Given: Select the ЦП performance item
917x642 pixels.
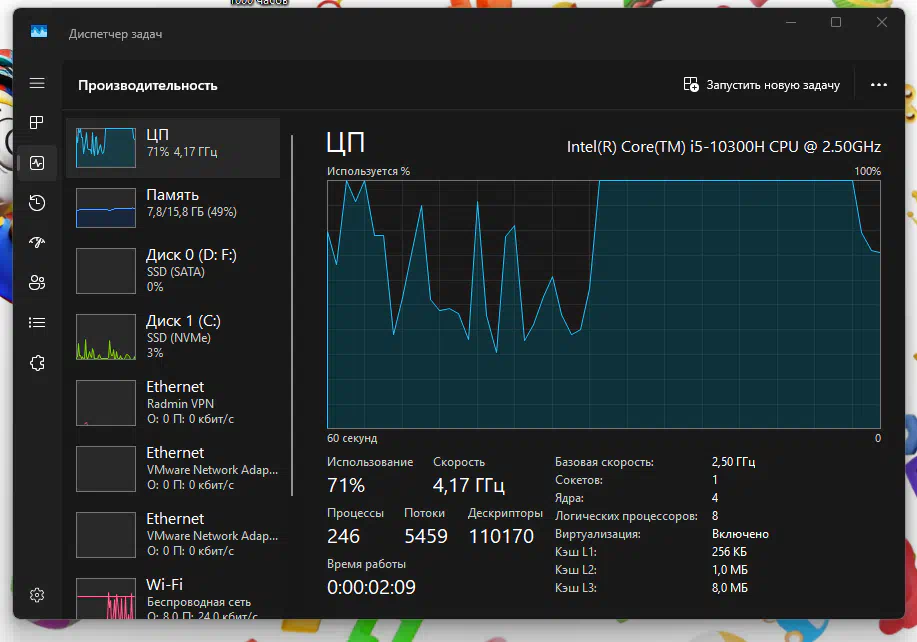Looking at the screenshot, I should coord(173,147).
